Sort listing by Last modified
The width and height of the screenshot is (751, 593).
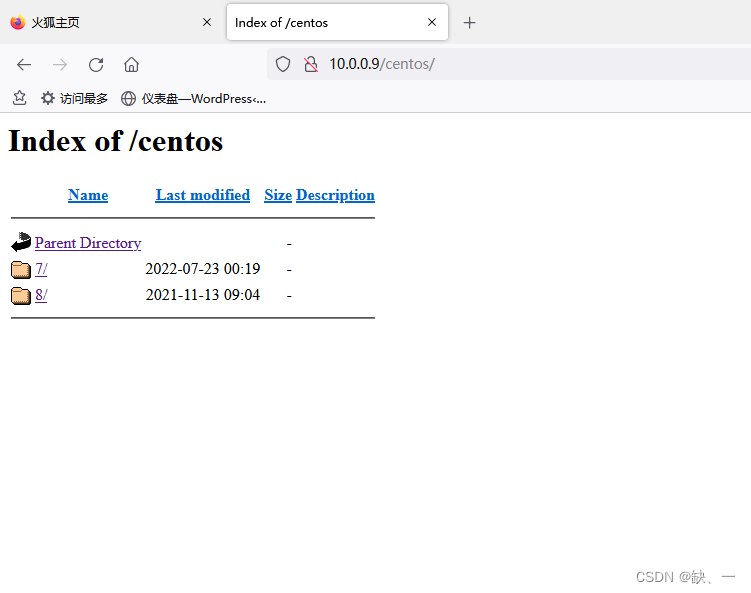(x=203, y=195)
